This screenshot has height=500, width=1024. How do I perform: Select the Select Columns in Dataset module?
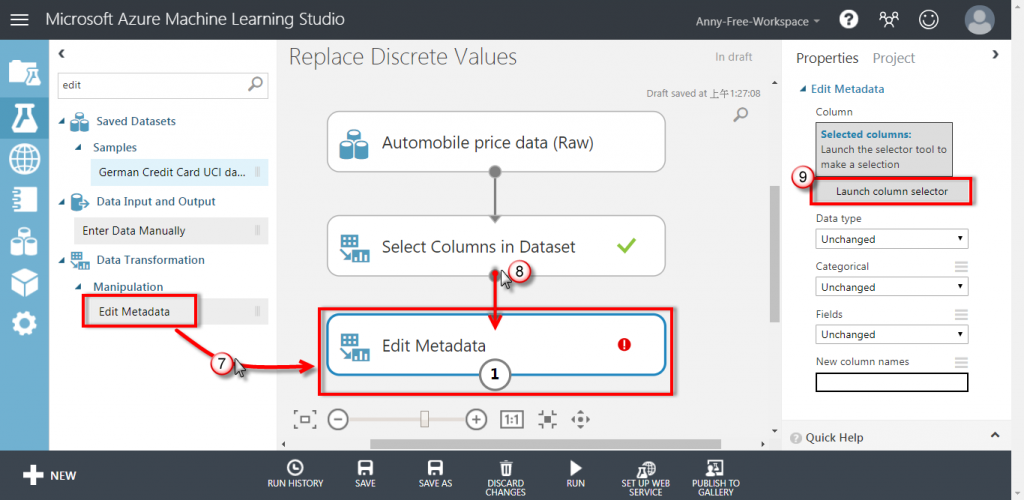(496, 245)
